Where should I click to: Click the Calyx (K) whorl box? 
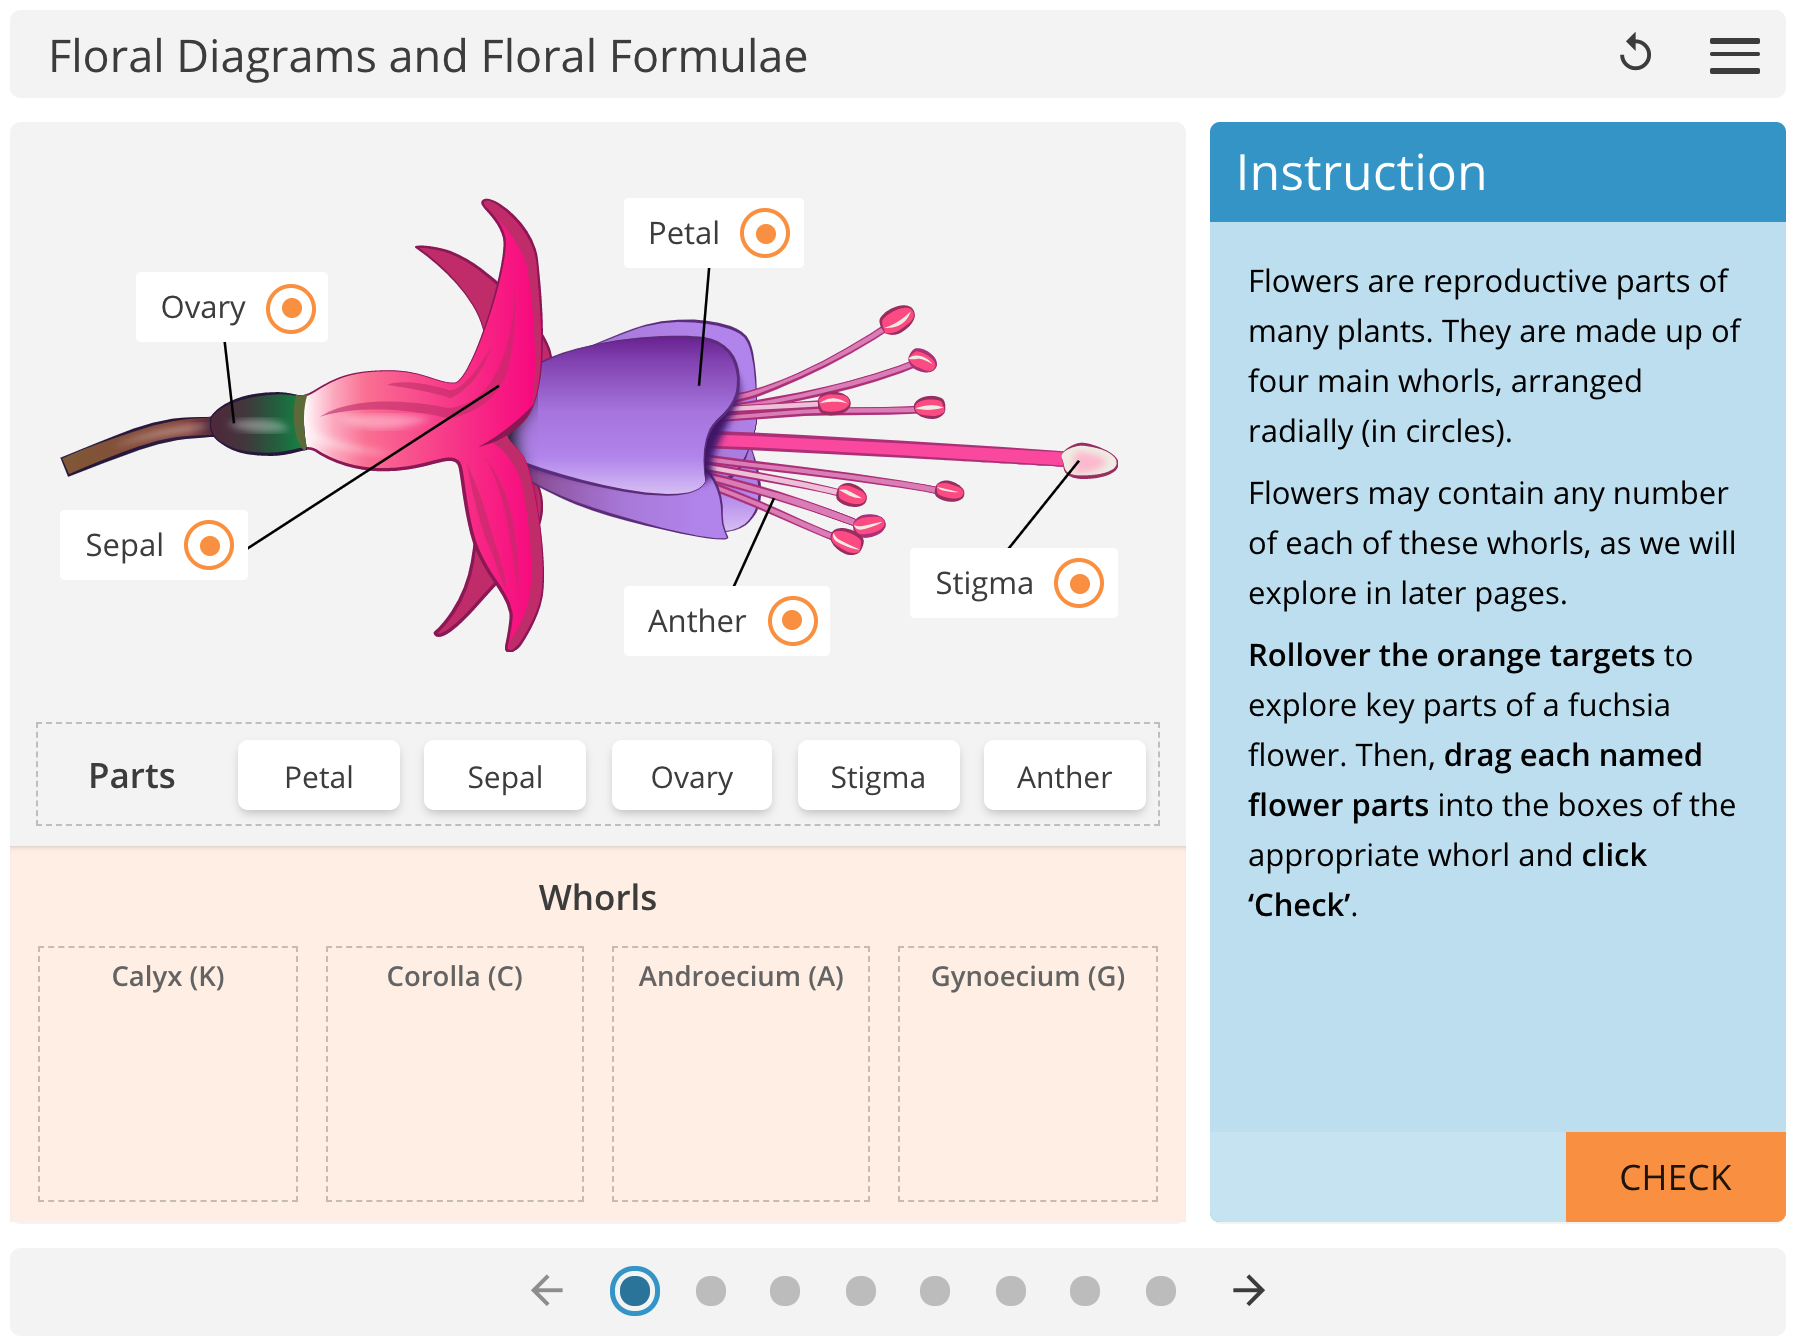tap(168, 1075)
